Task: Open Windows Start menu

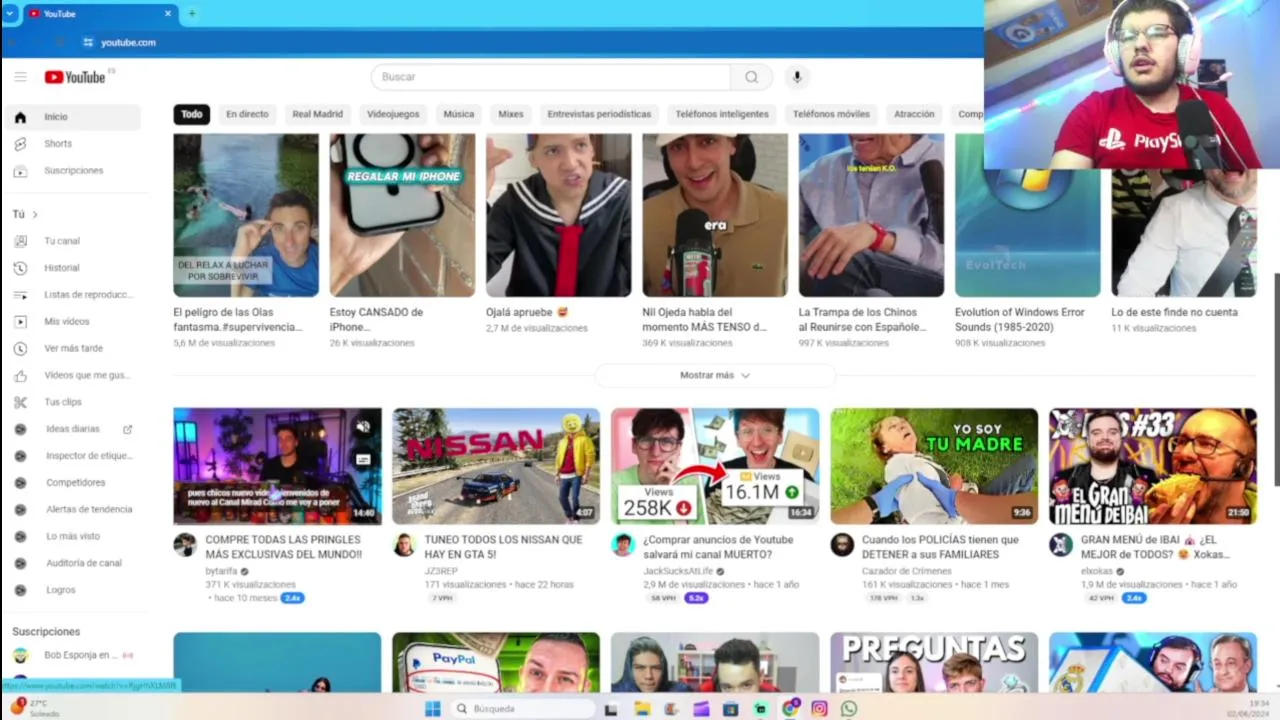Action: point(432,708)
